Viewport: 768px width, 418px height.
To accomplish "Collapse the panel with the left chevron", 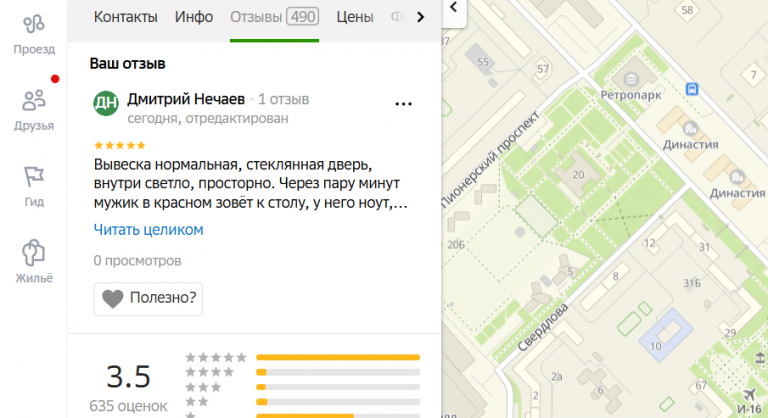I will (x=454, y=7).
